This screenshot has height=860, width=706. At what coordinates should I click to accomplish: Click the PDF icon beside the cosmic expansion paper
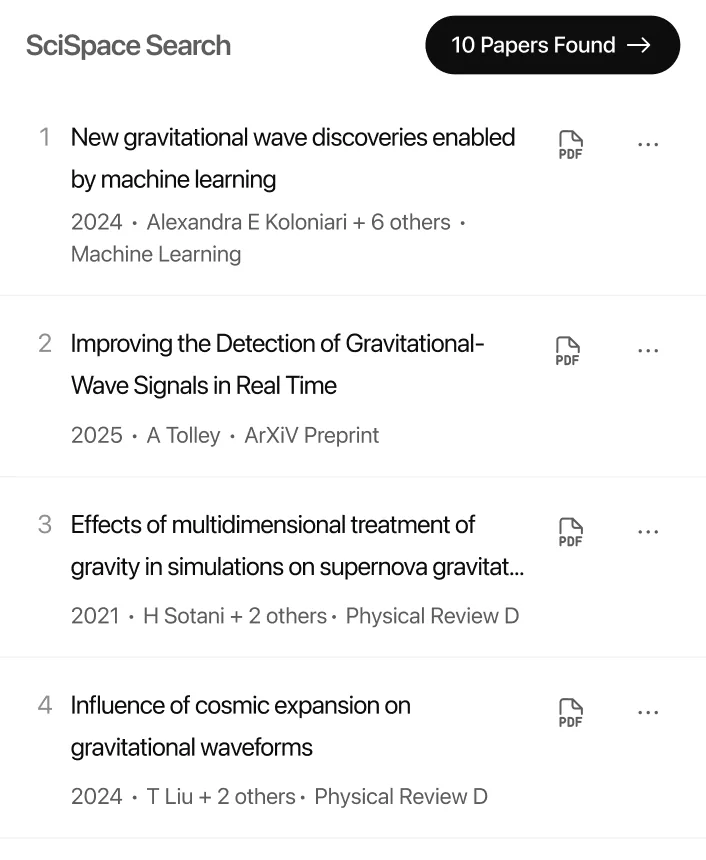[x=569, y=711]
